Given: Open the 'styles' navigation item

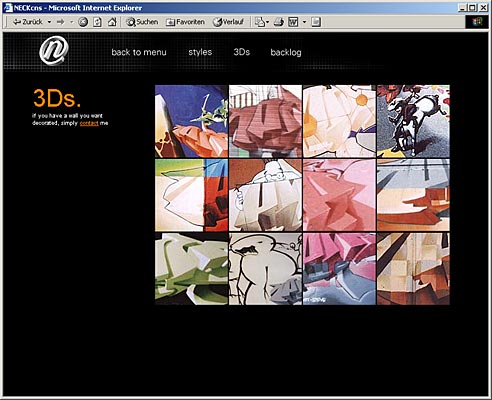Looking at the screenshot, I should (x=200, y=52).
